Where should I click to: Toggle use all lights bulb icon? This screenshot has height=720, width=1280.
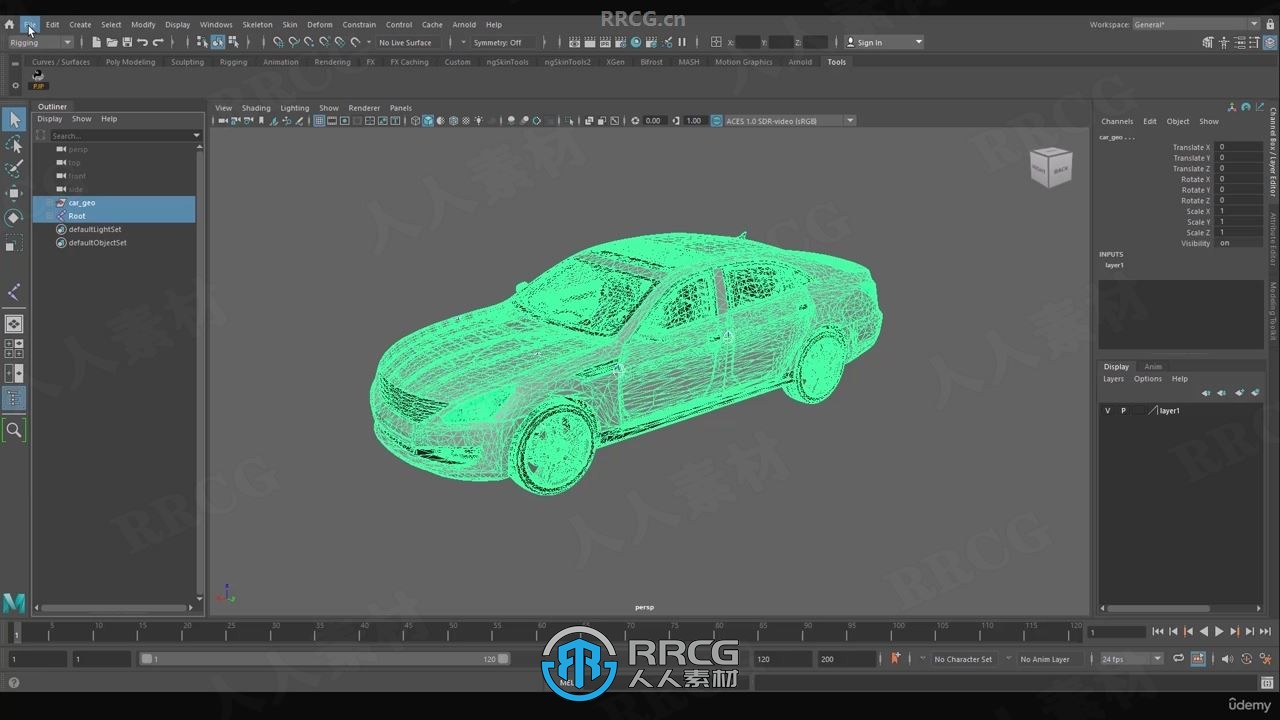[x=479, y=121]
